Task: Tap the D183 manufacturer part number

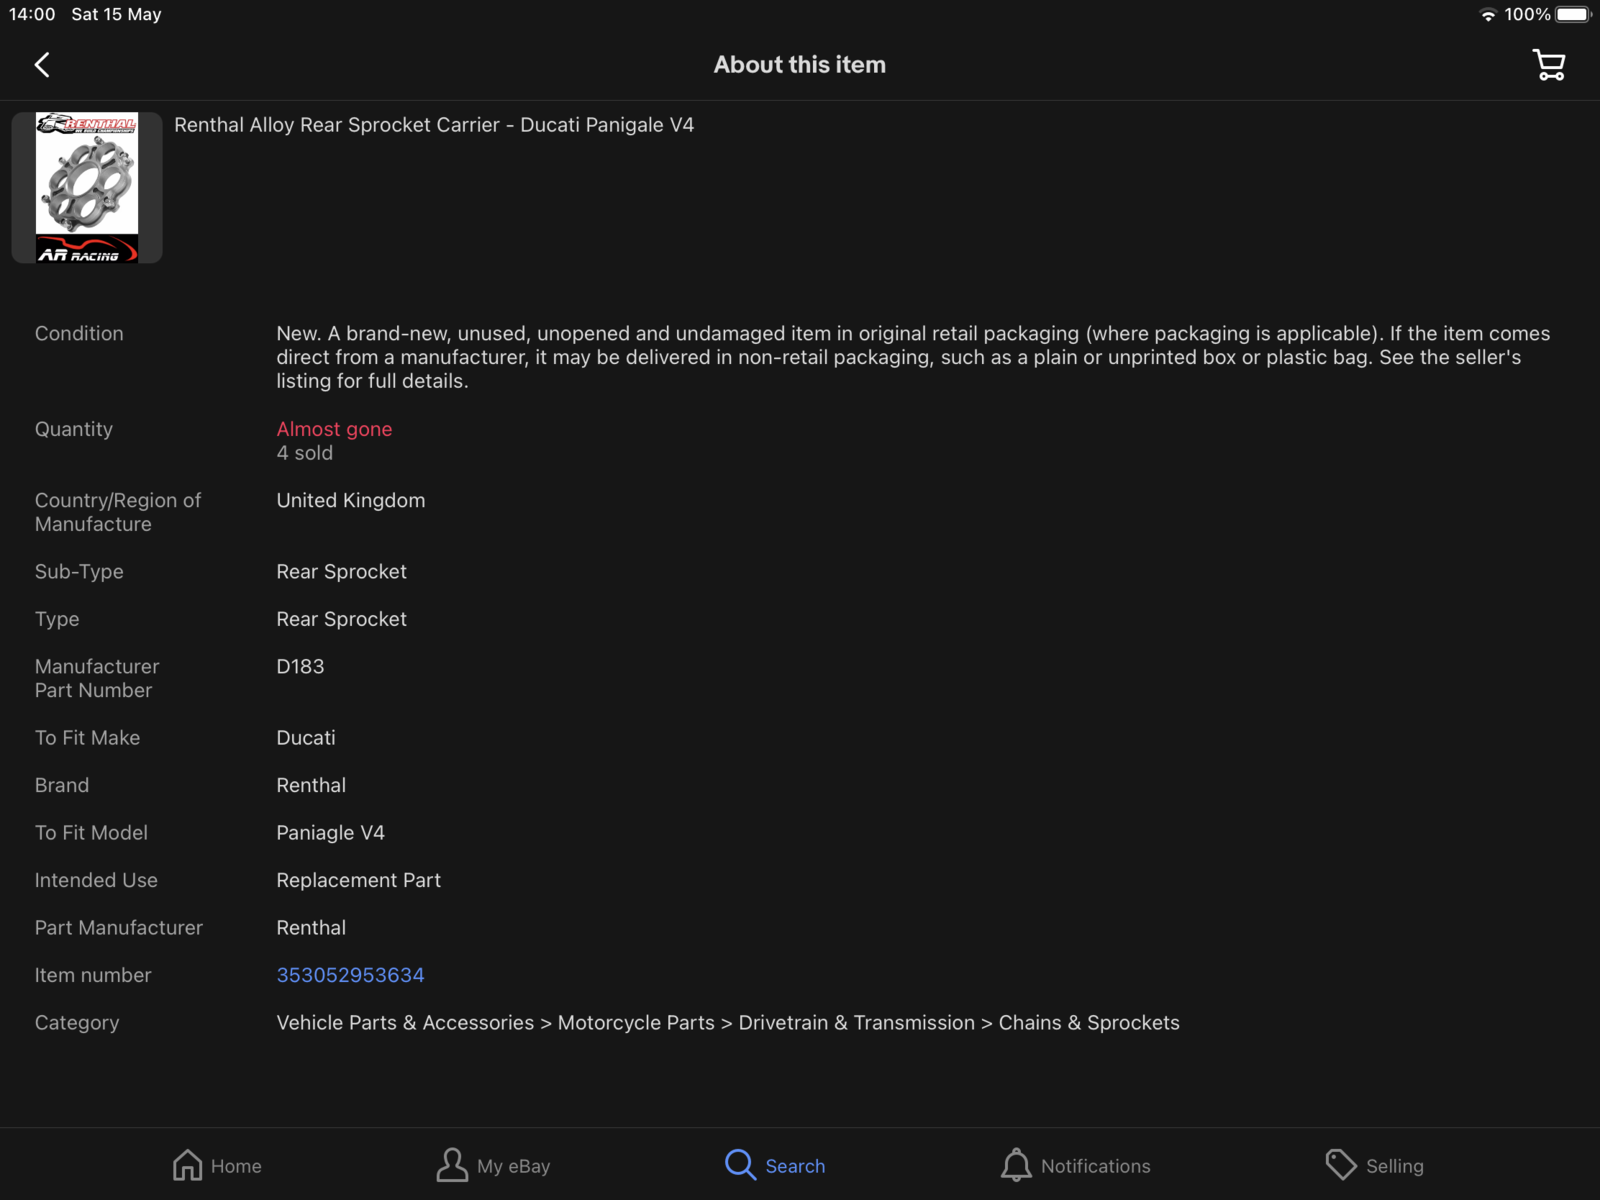Action: (x=300, y=667)
